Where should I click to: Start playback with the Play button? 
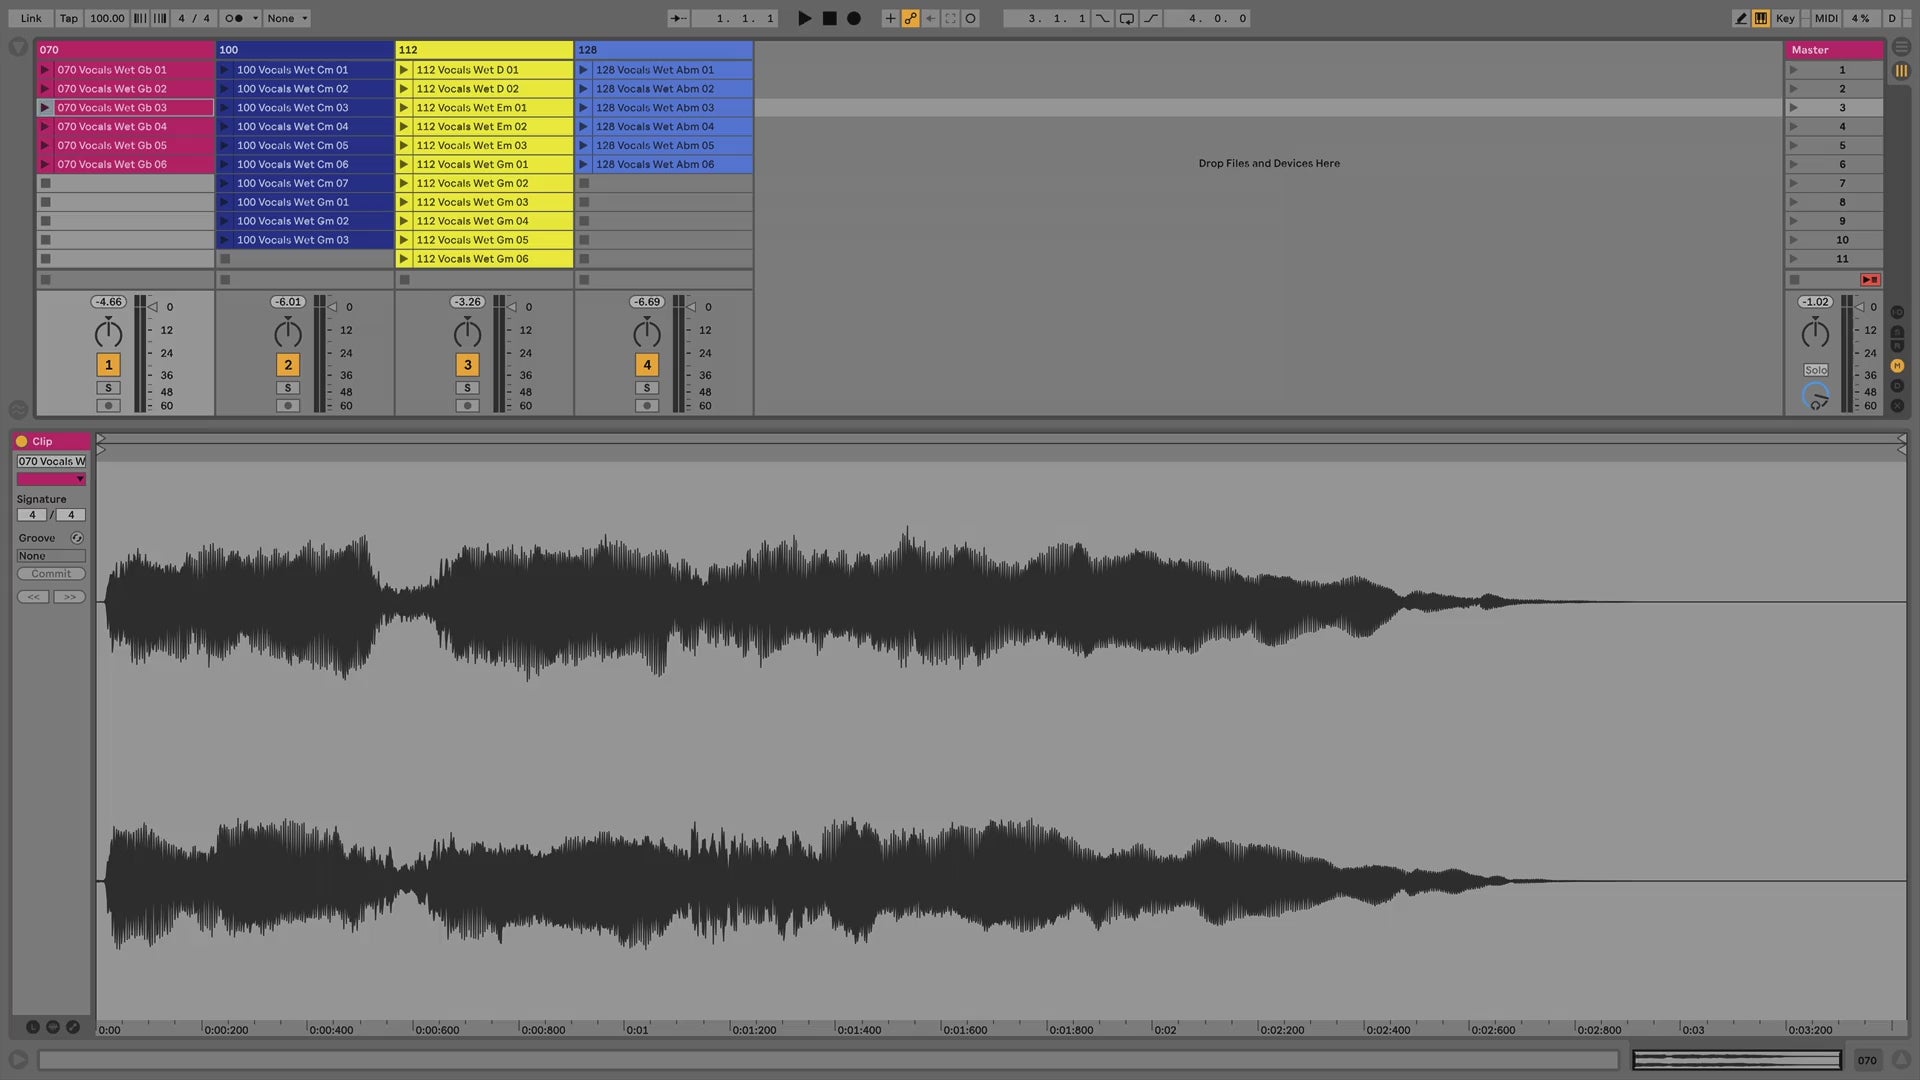click(x=804, y=18)
